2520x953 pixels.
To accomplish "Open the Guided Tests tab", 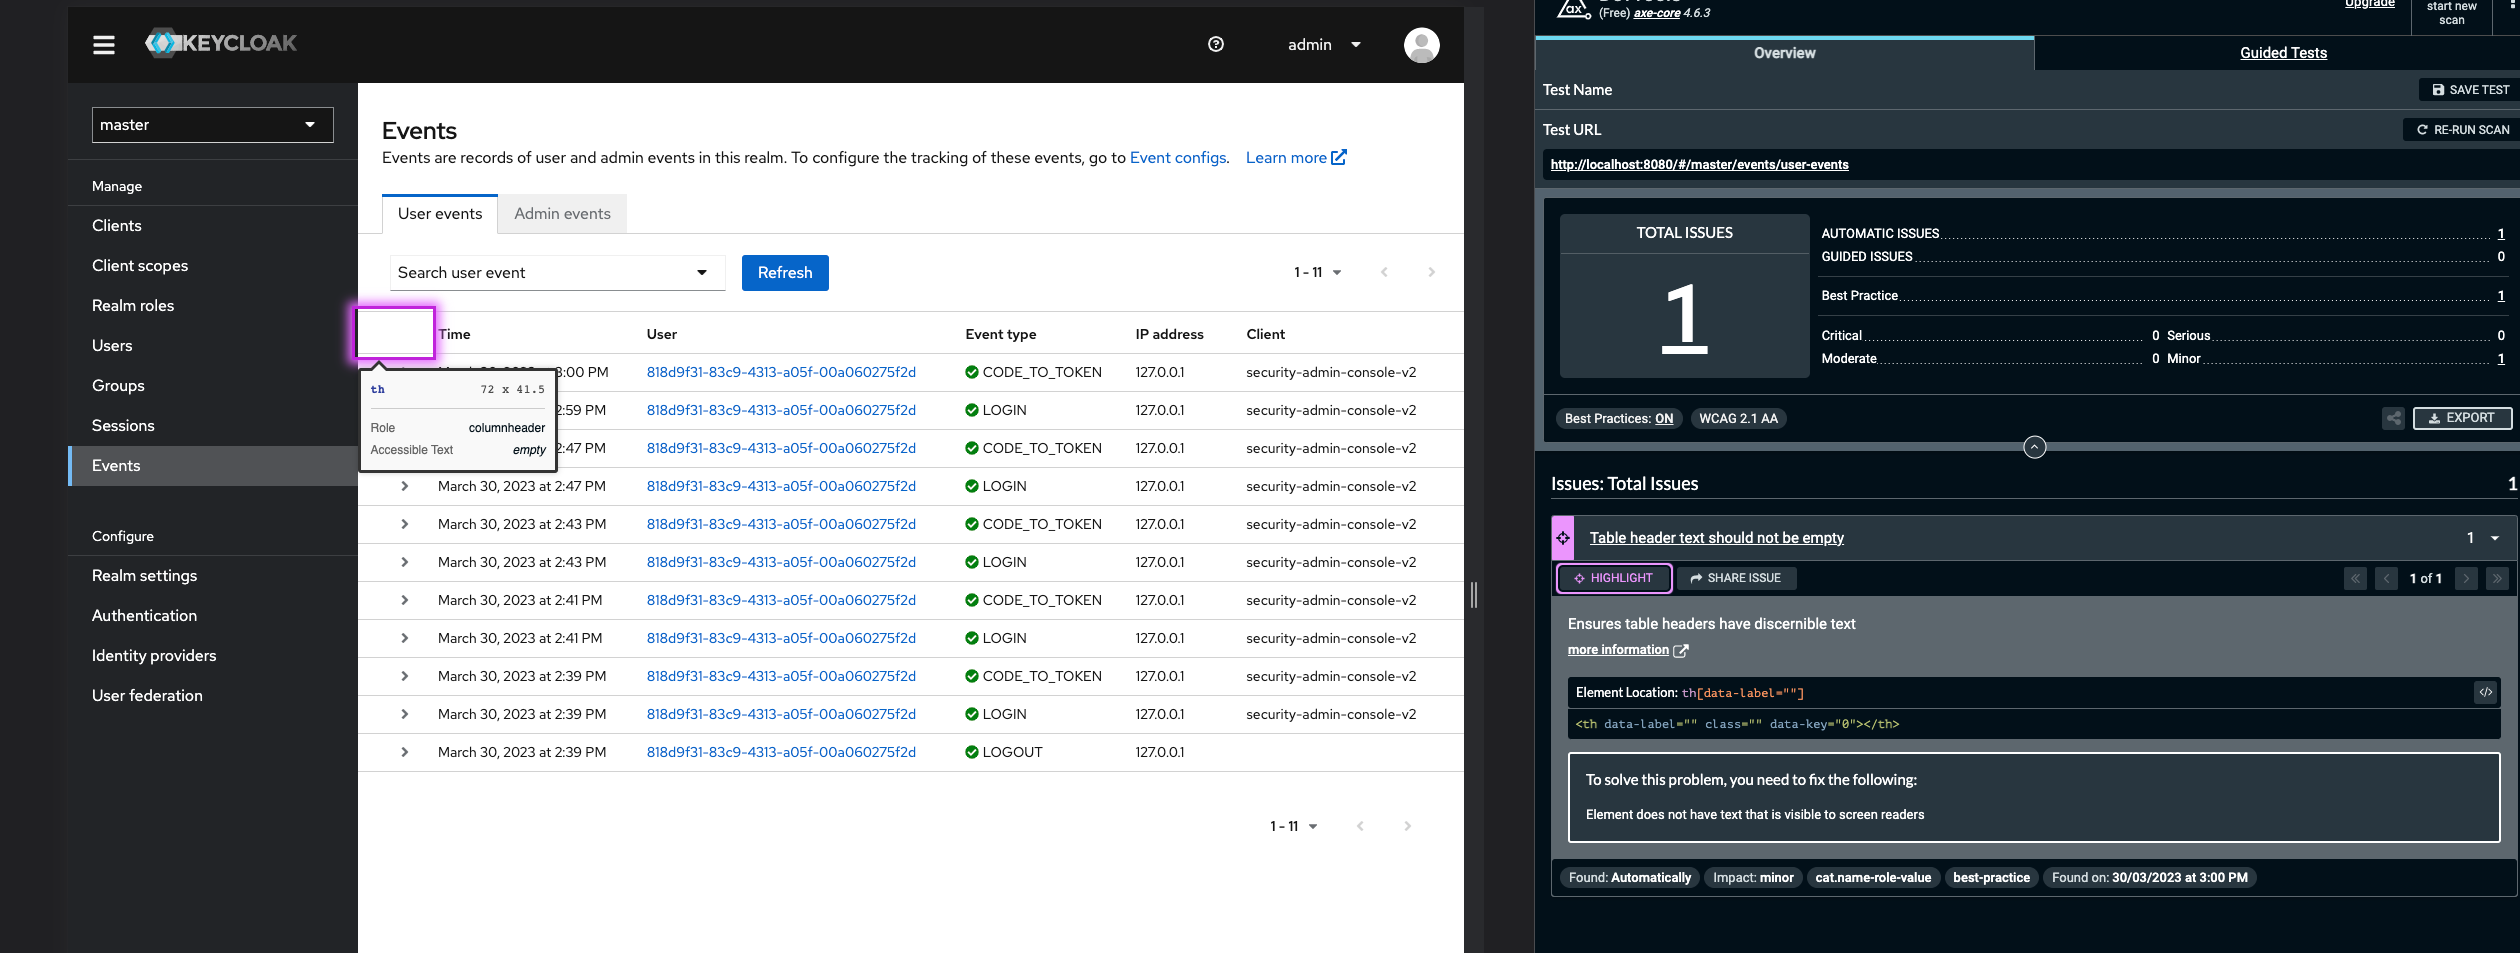I will pos(2283,52).
